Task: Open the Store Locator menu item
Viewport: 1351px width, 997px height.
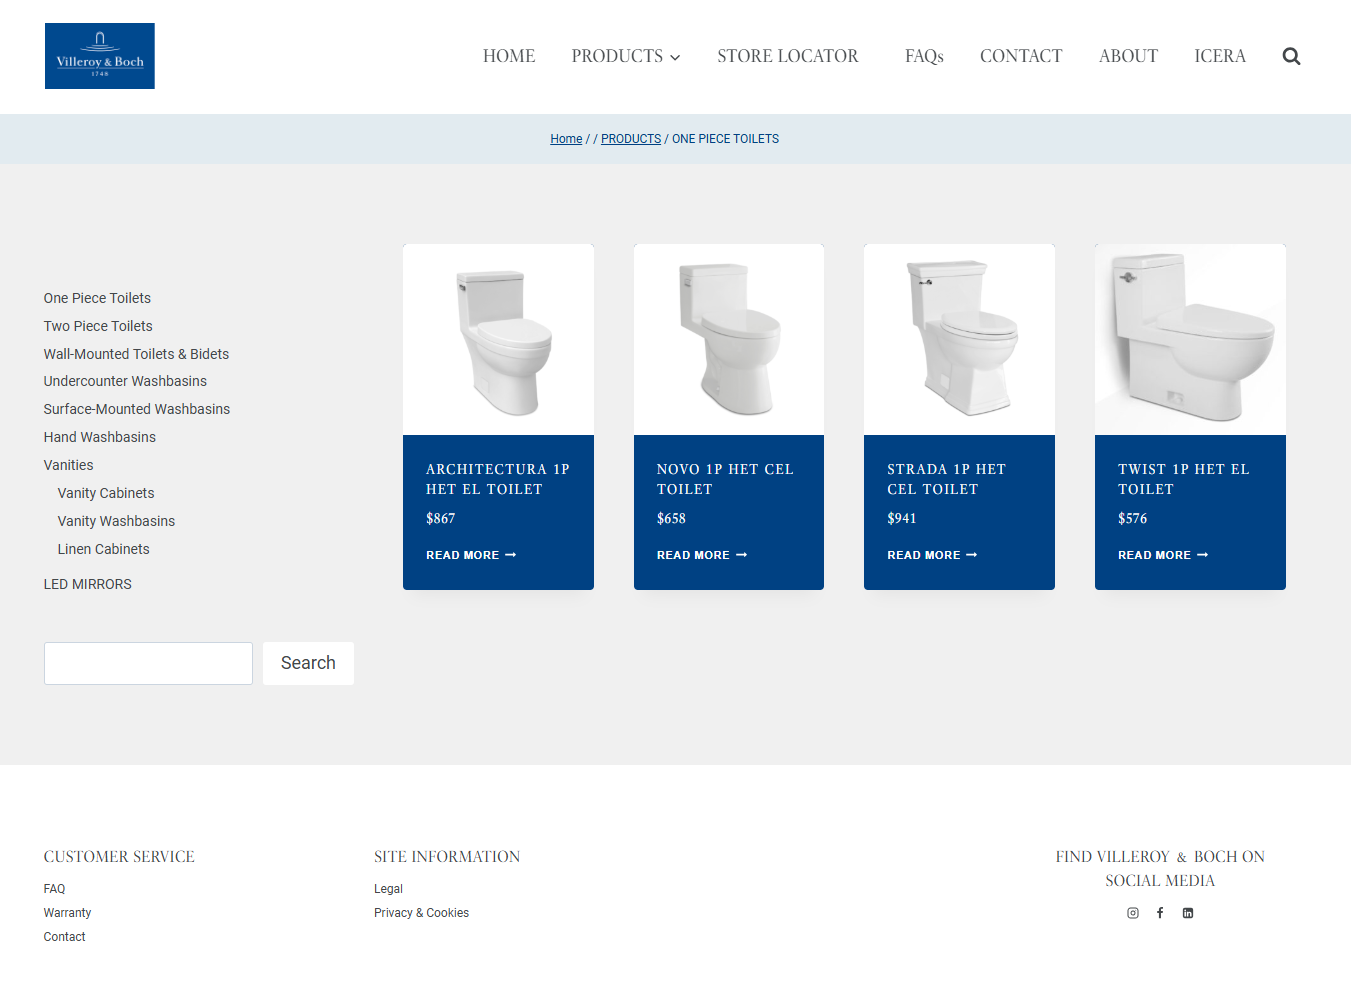Action: (x=787, y=56)
